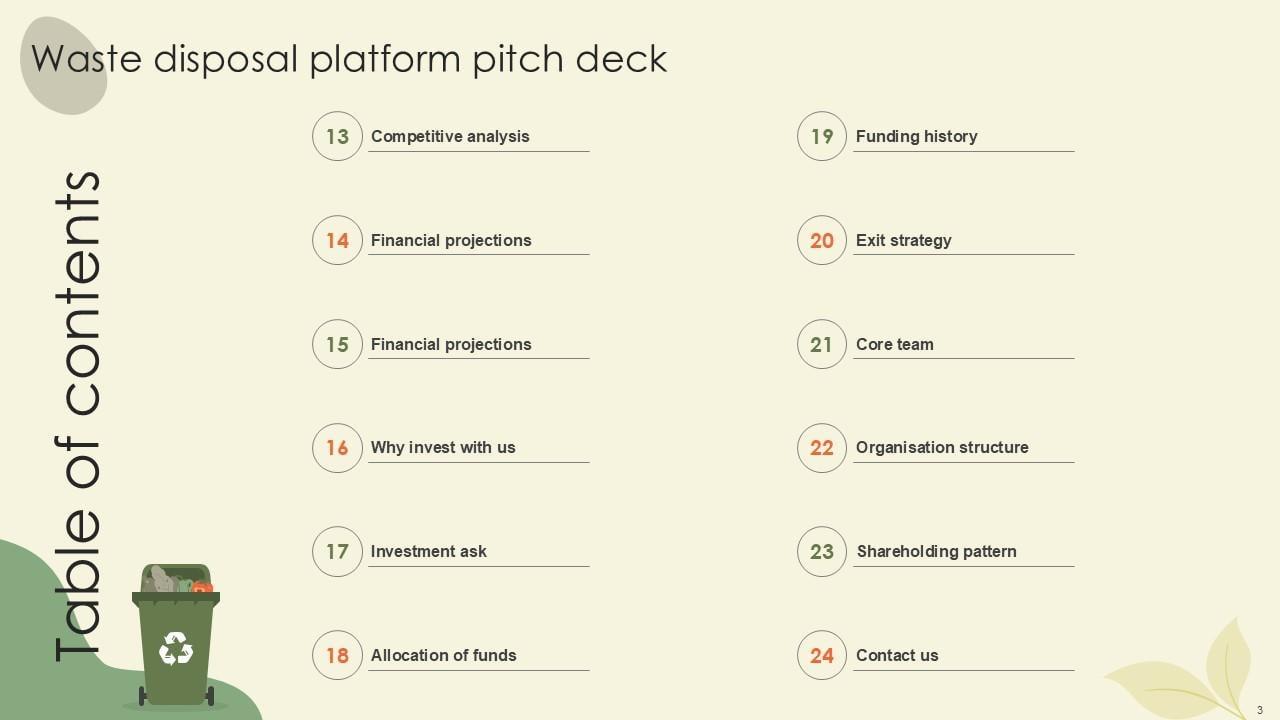Click the number 22 circle
Screen dimensions: 1280x720
(822, 448)
